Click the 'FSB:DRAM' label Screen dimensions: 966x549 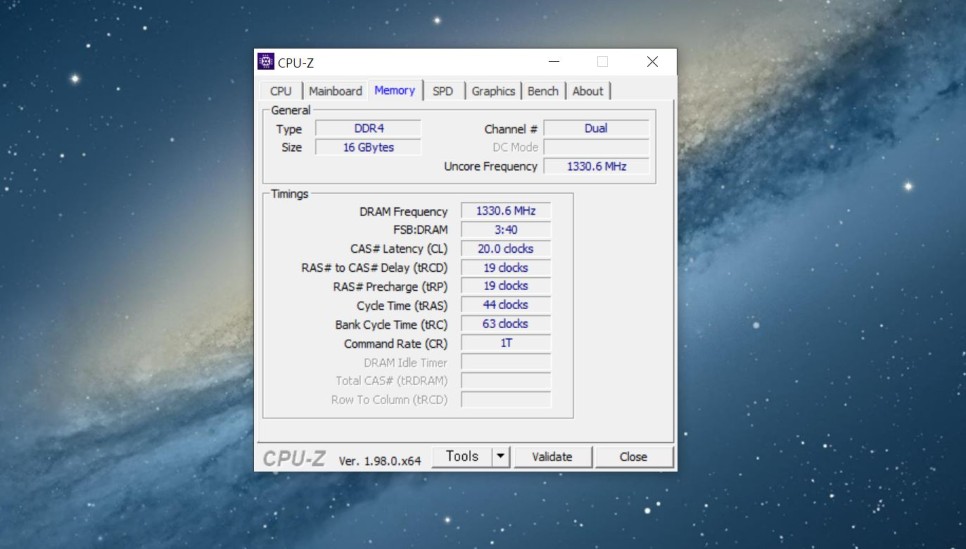tap(421, 230)
